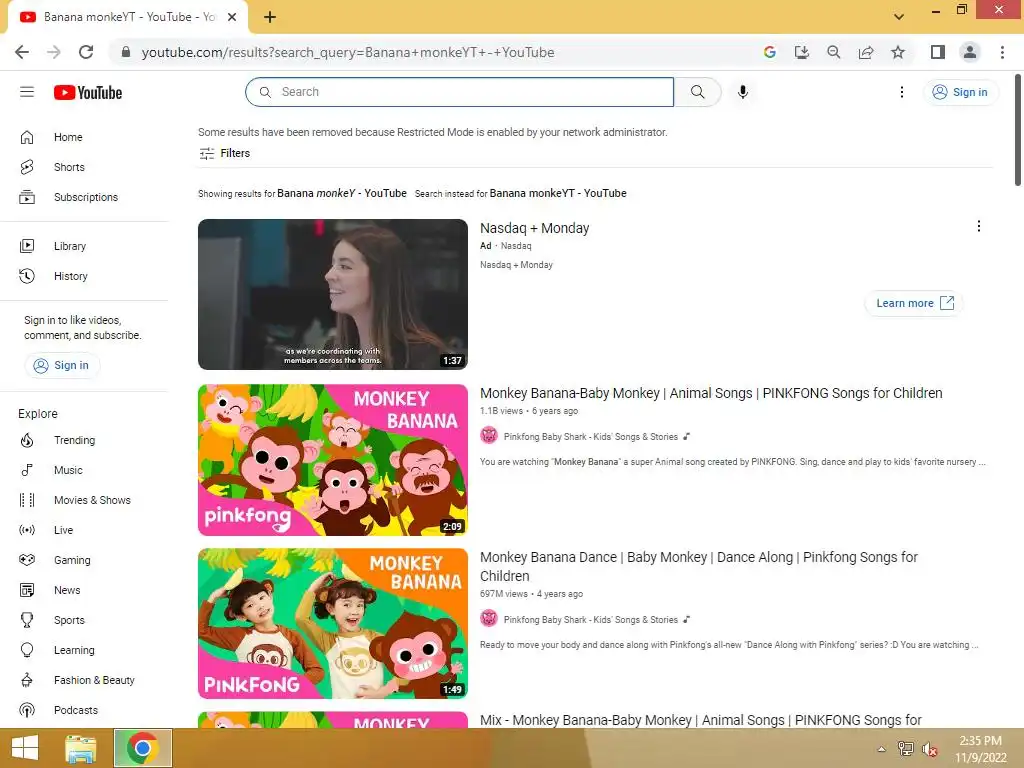Click the zoom magnifier icon in address bar
Screen dimensions: 1024x768
pyautogui.click(x=834, y=52)
